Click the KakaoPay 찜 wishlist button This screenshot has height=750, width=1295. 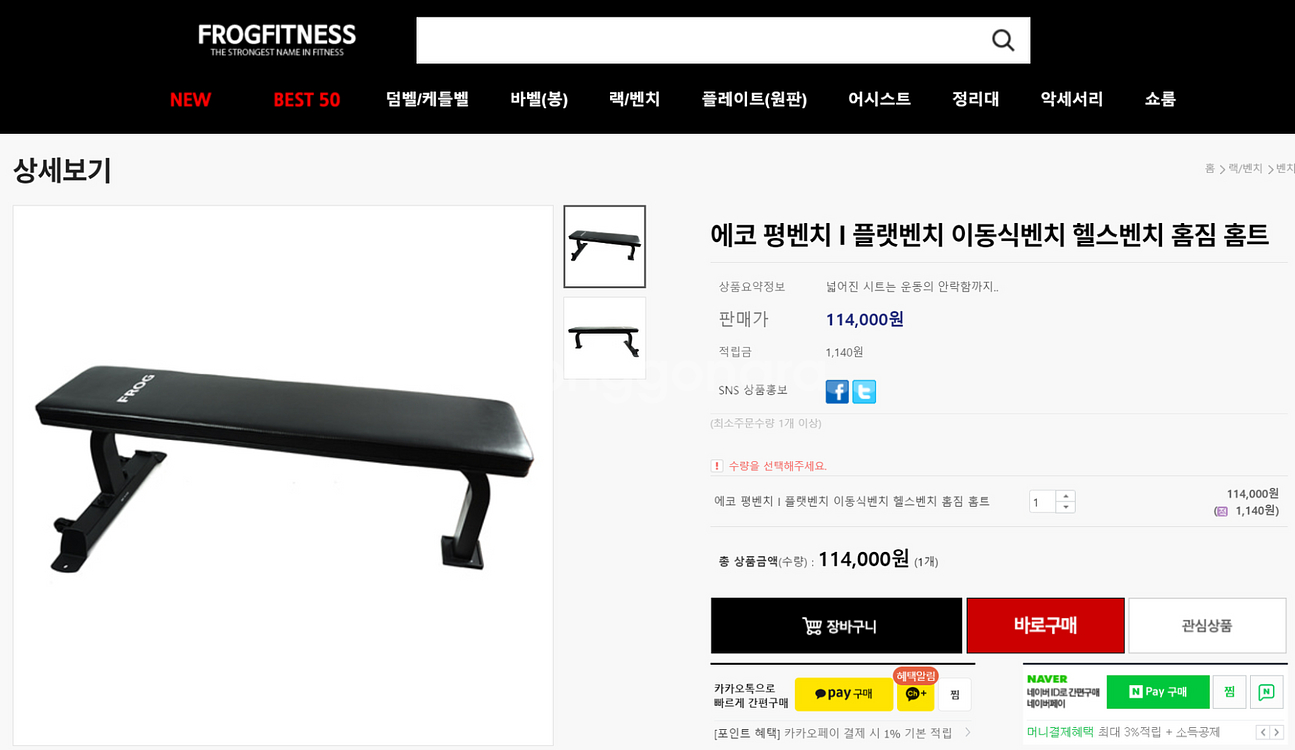(954, 694)
